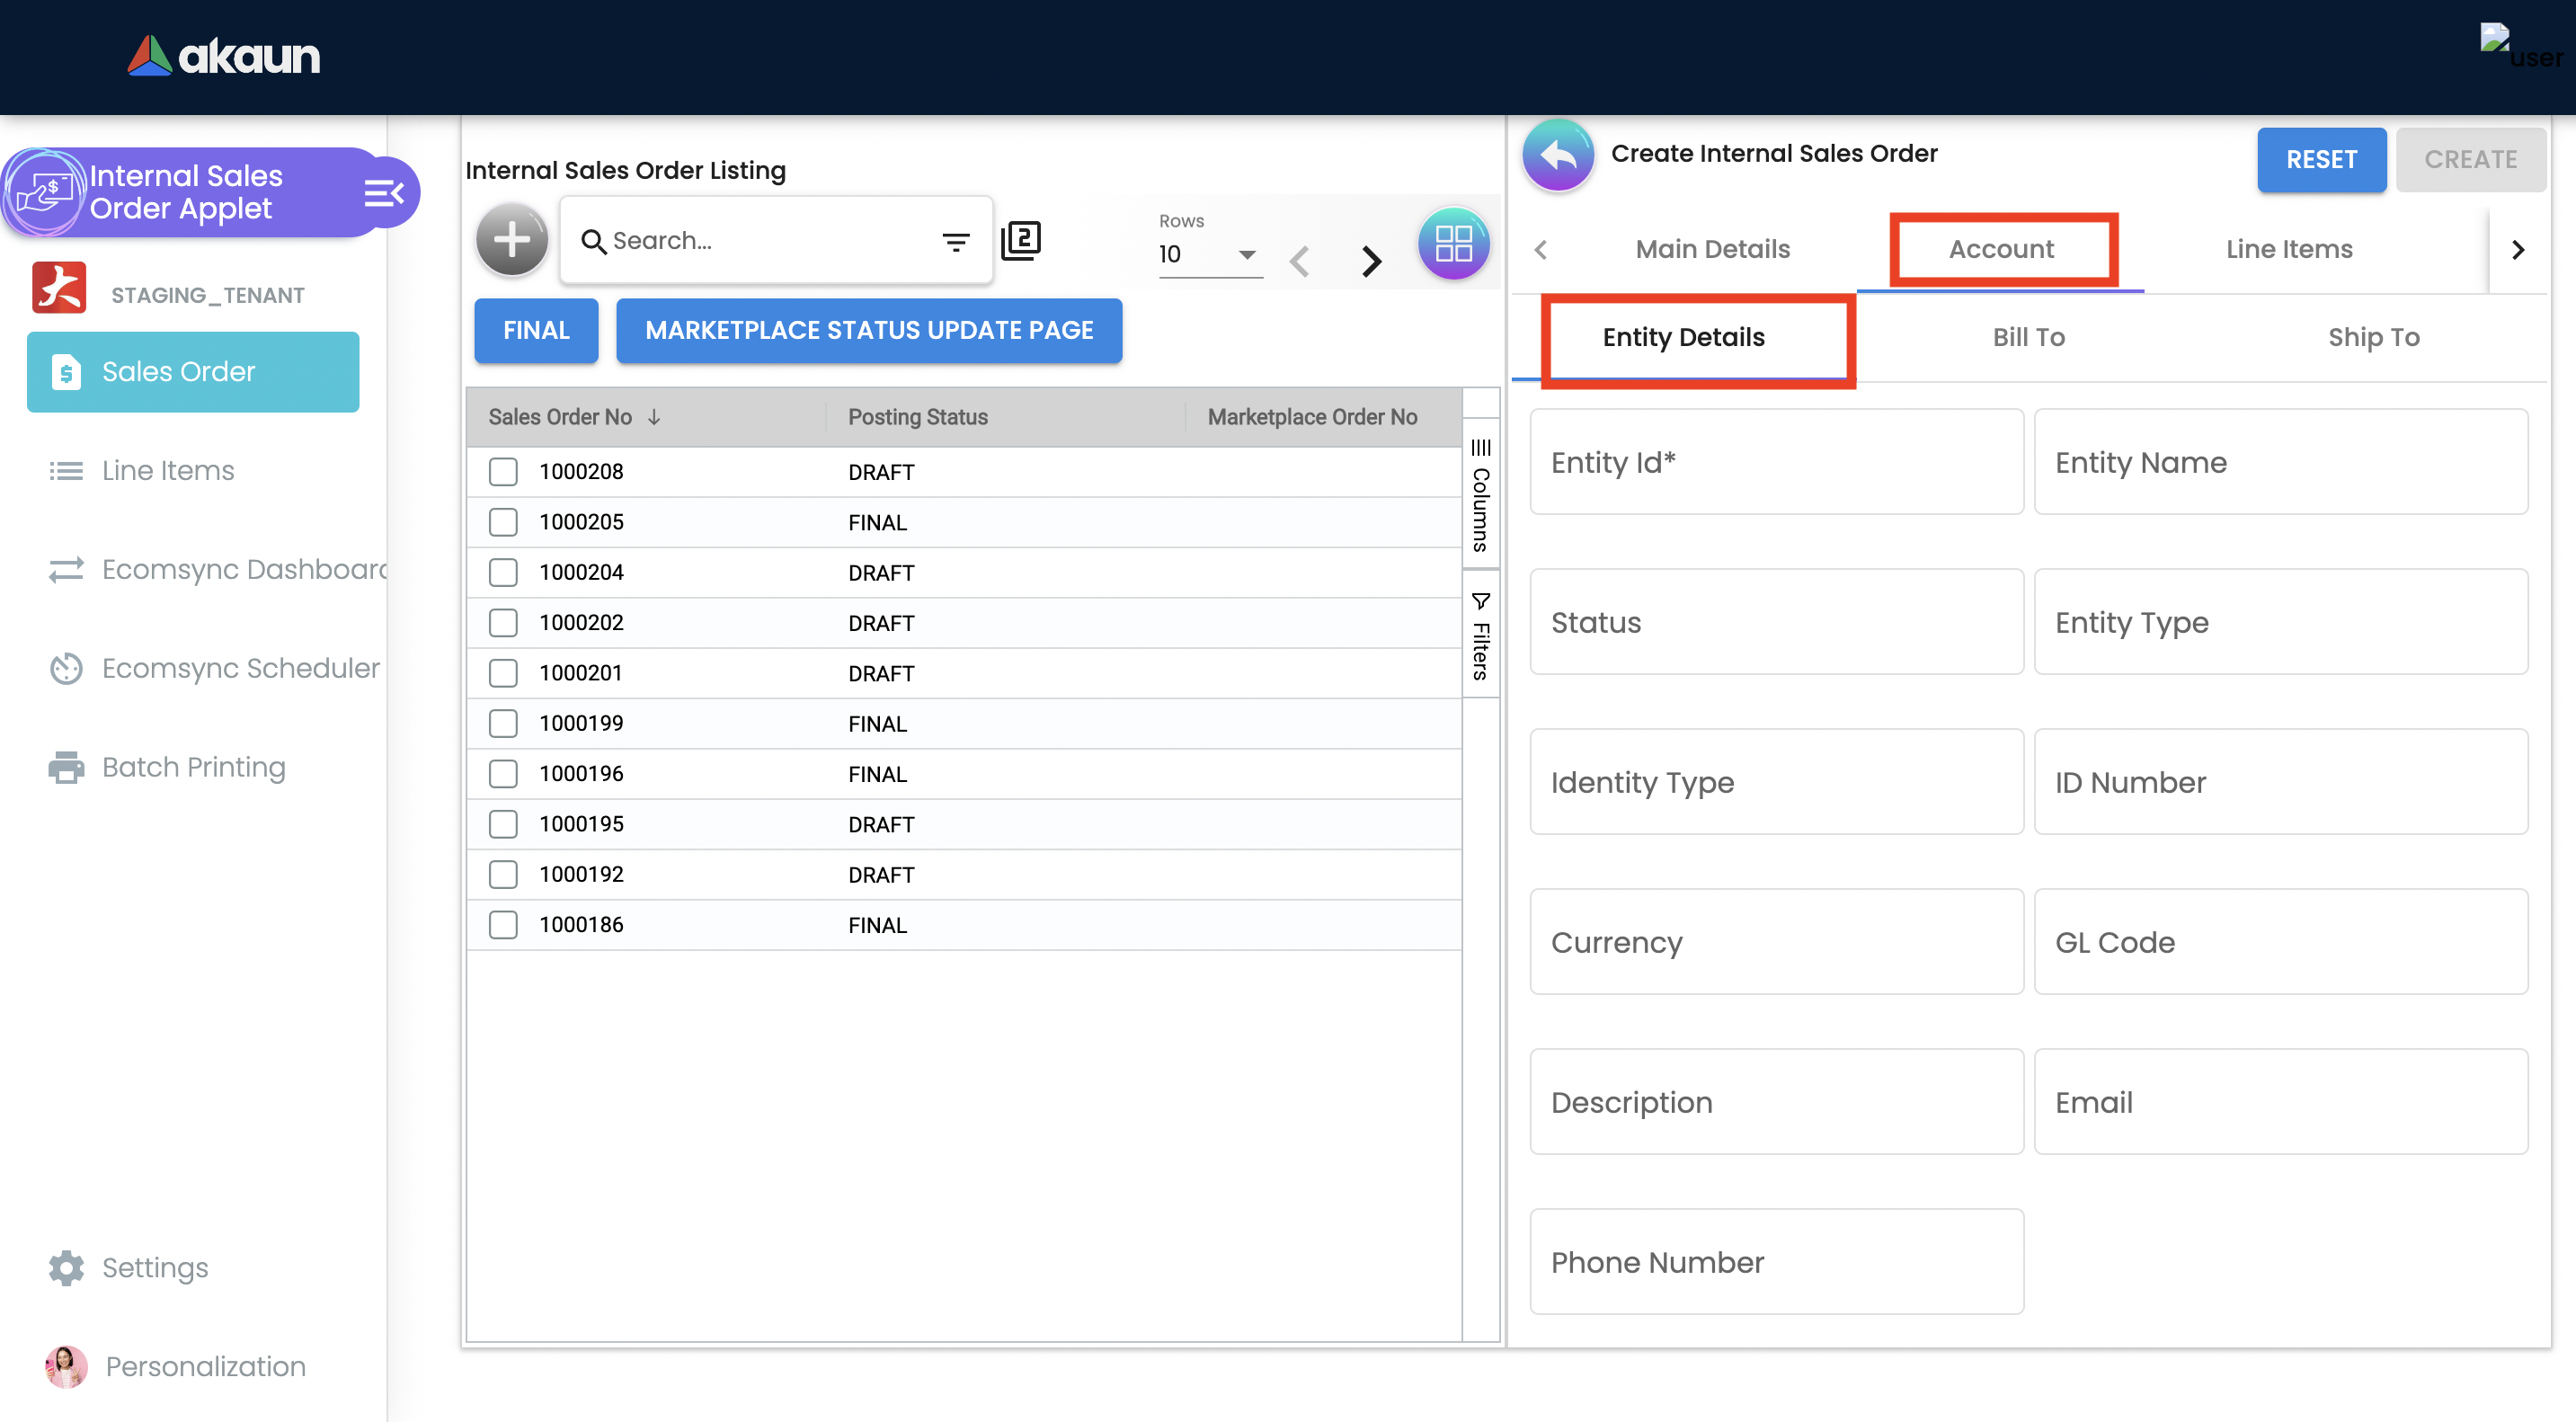Open Batch Printing from sidebar
This screenshot has width=2576, height=1422.
point(193,767)
